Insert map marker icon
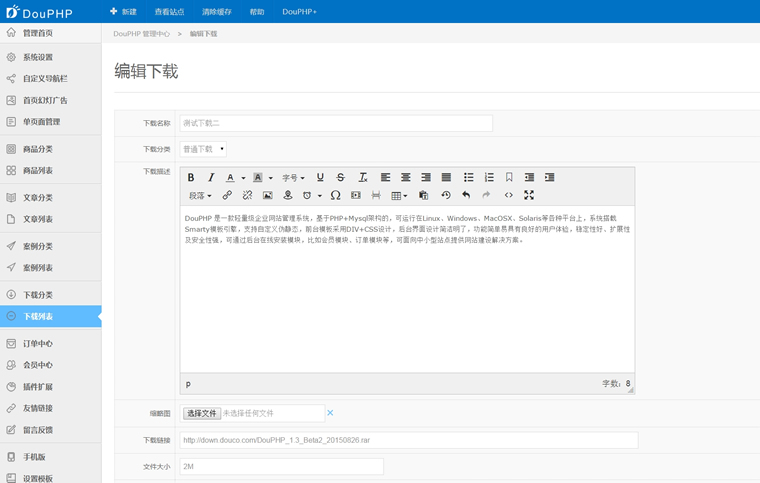 (x=288, y=195)
